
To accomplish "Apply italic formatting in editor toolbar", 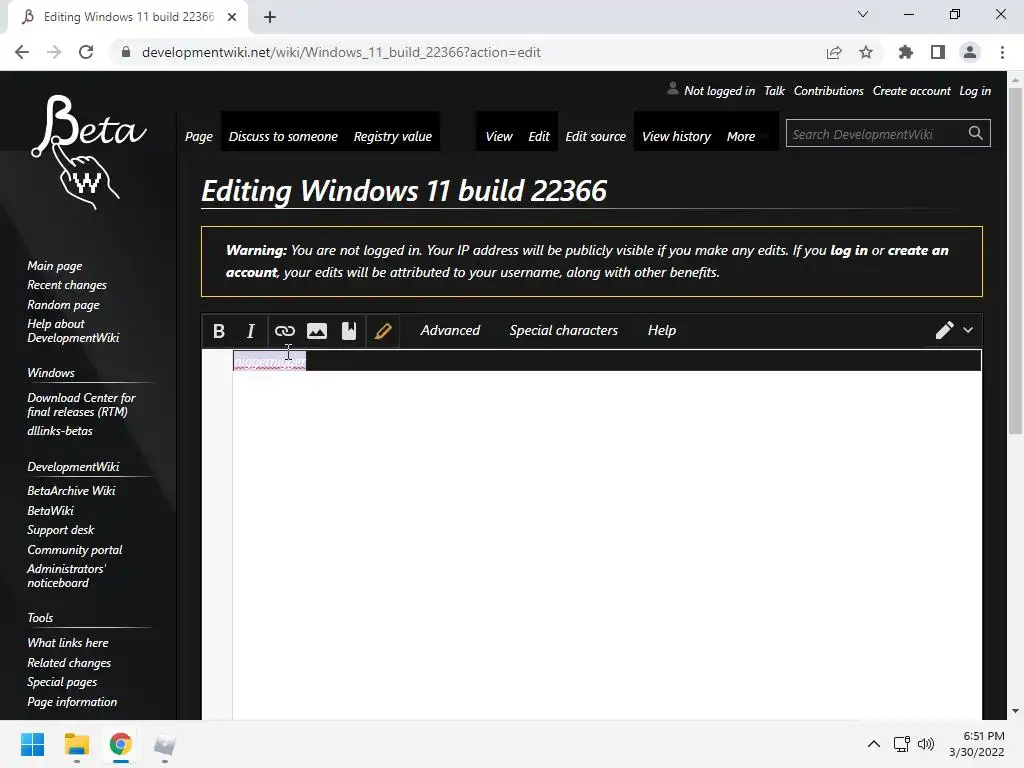I will pyautogui.click(x=251, y=331).
